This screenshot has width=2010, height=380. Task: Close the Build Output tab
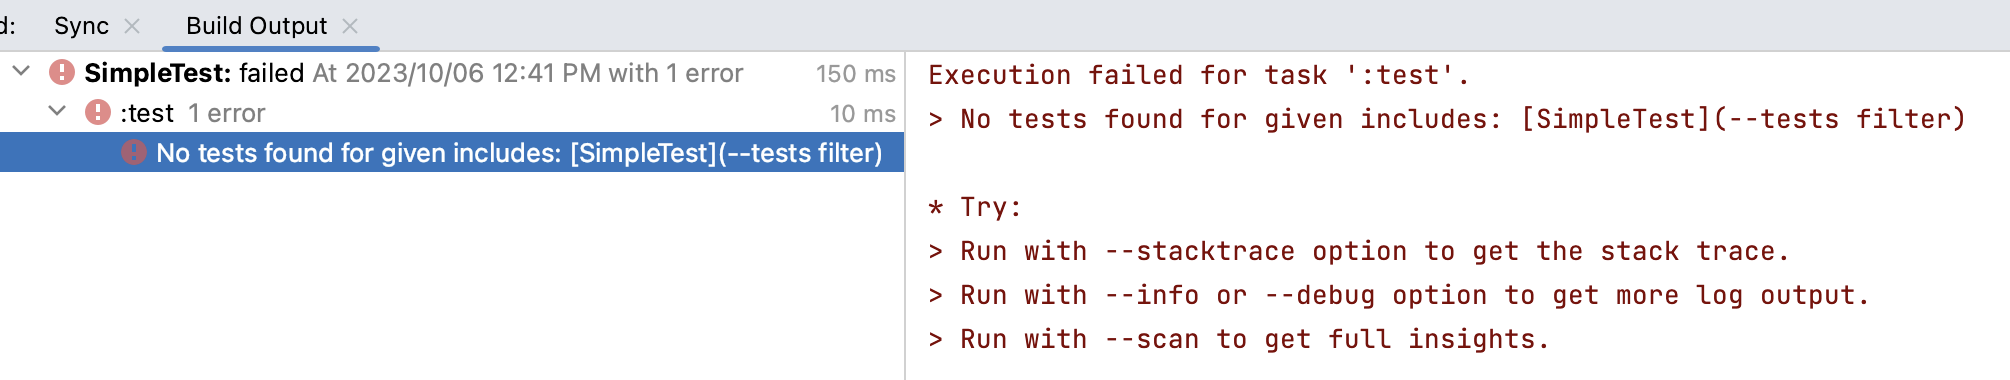tap(350, 26)
